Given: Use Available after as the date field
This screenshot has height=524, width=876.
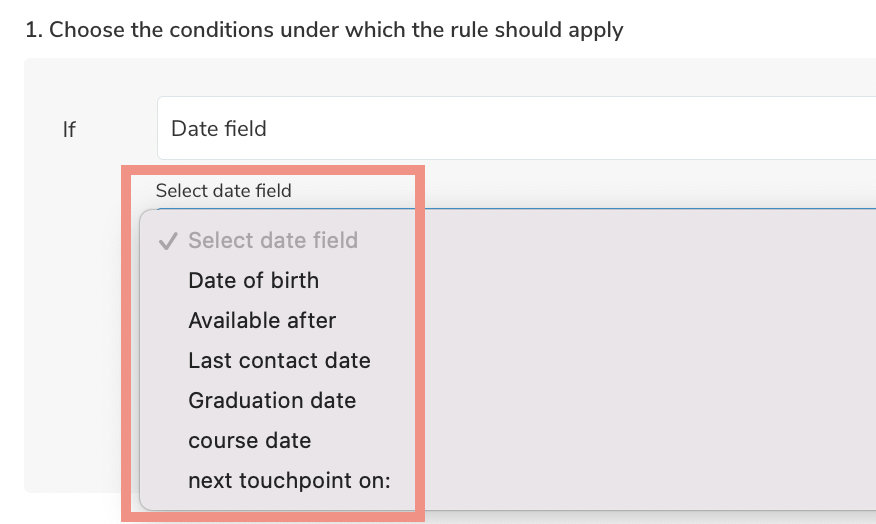Looking at the screenshot, I should [262, 320].
